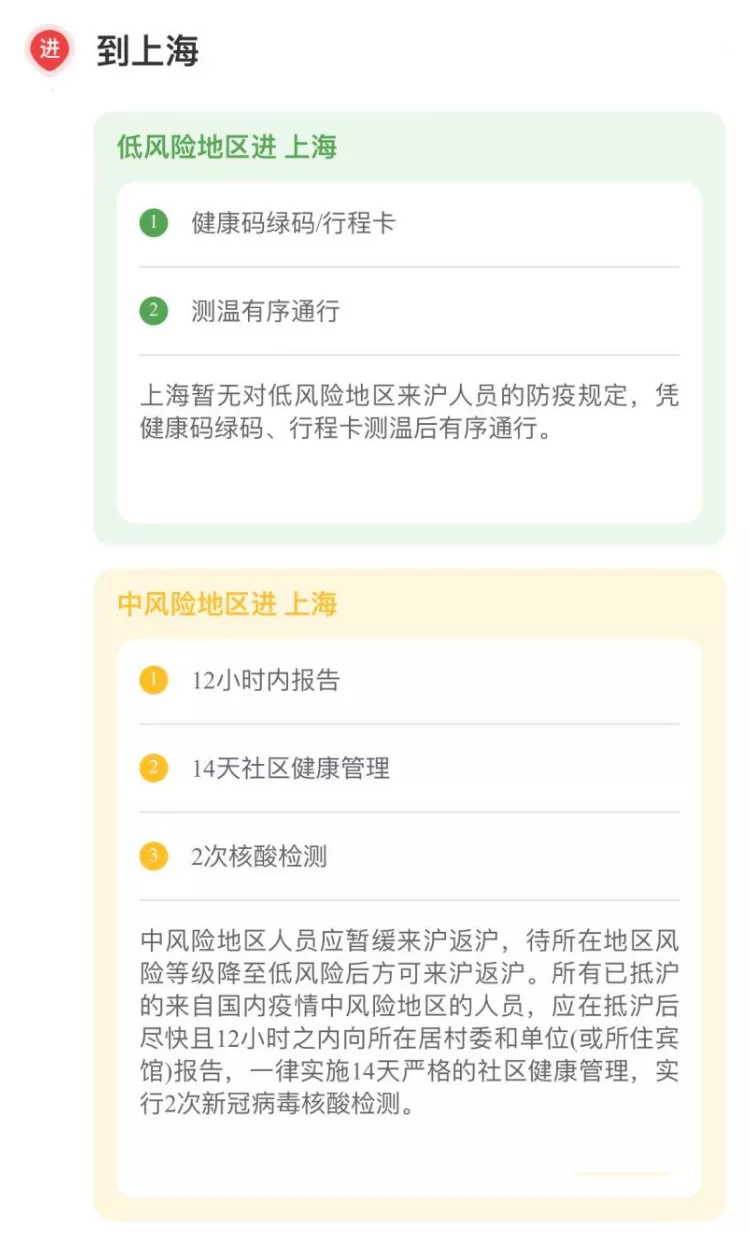
Task: Click the yellow number 1 badge
Action: click(x=153, y=680)
